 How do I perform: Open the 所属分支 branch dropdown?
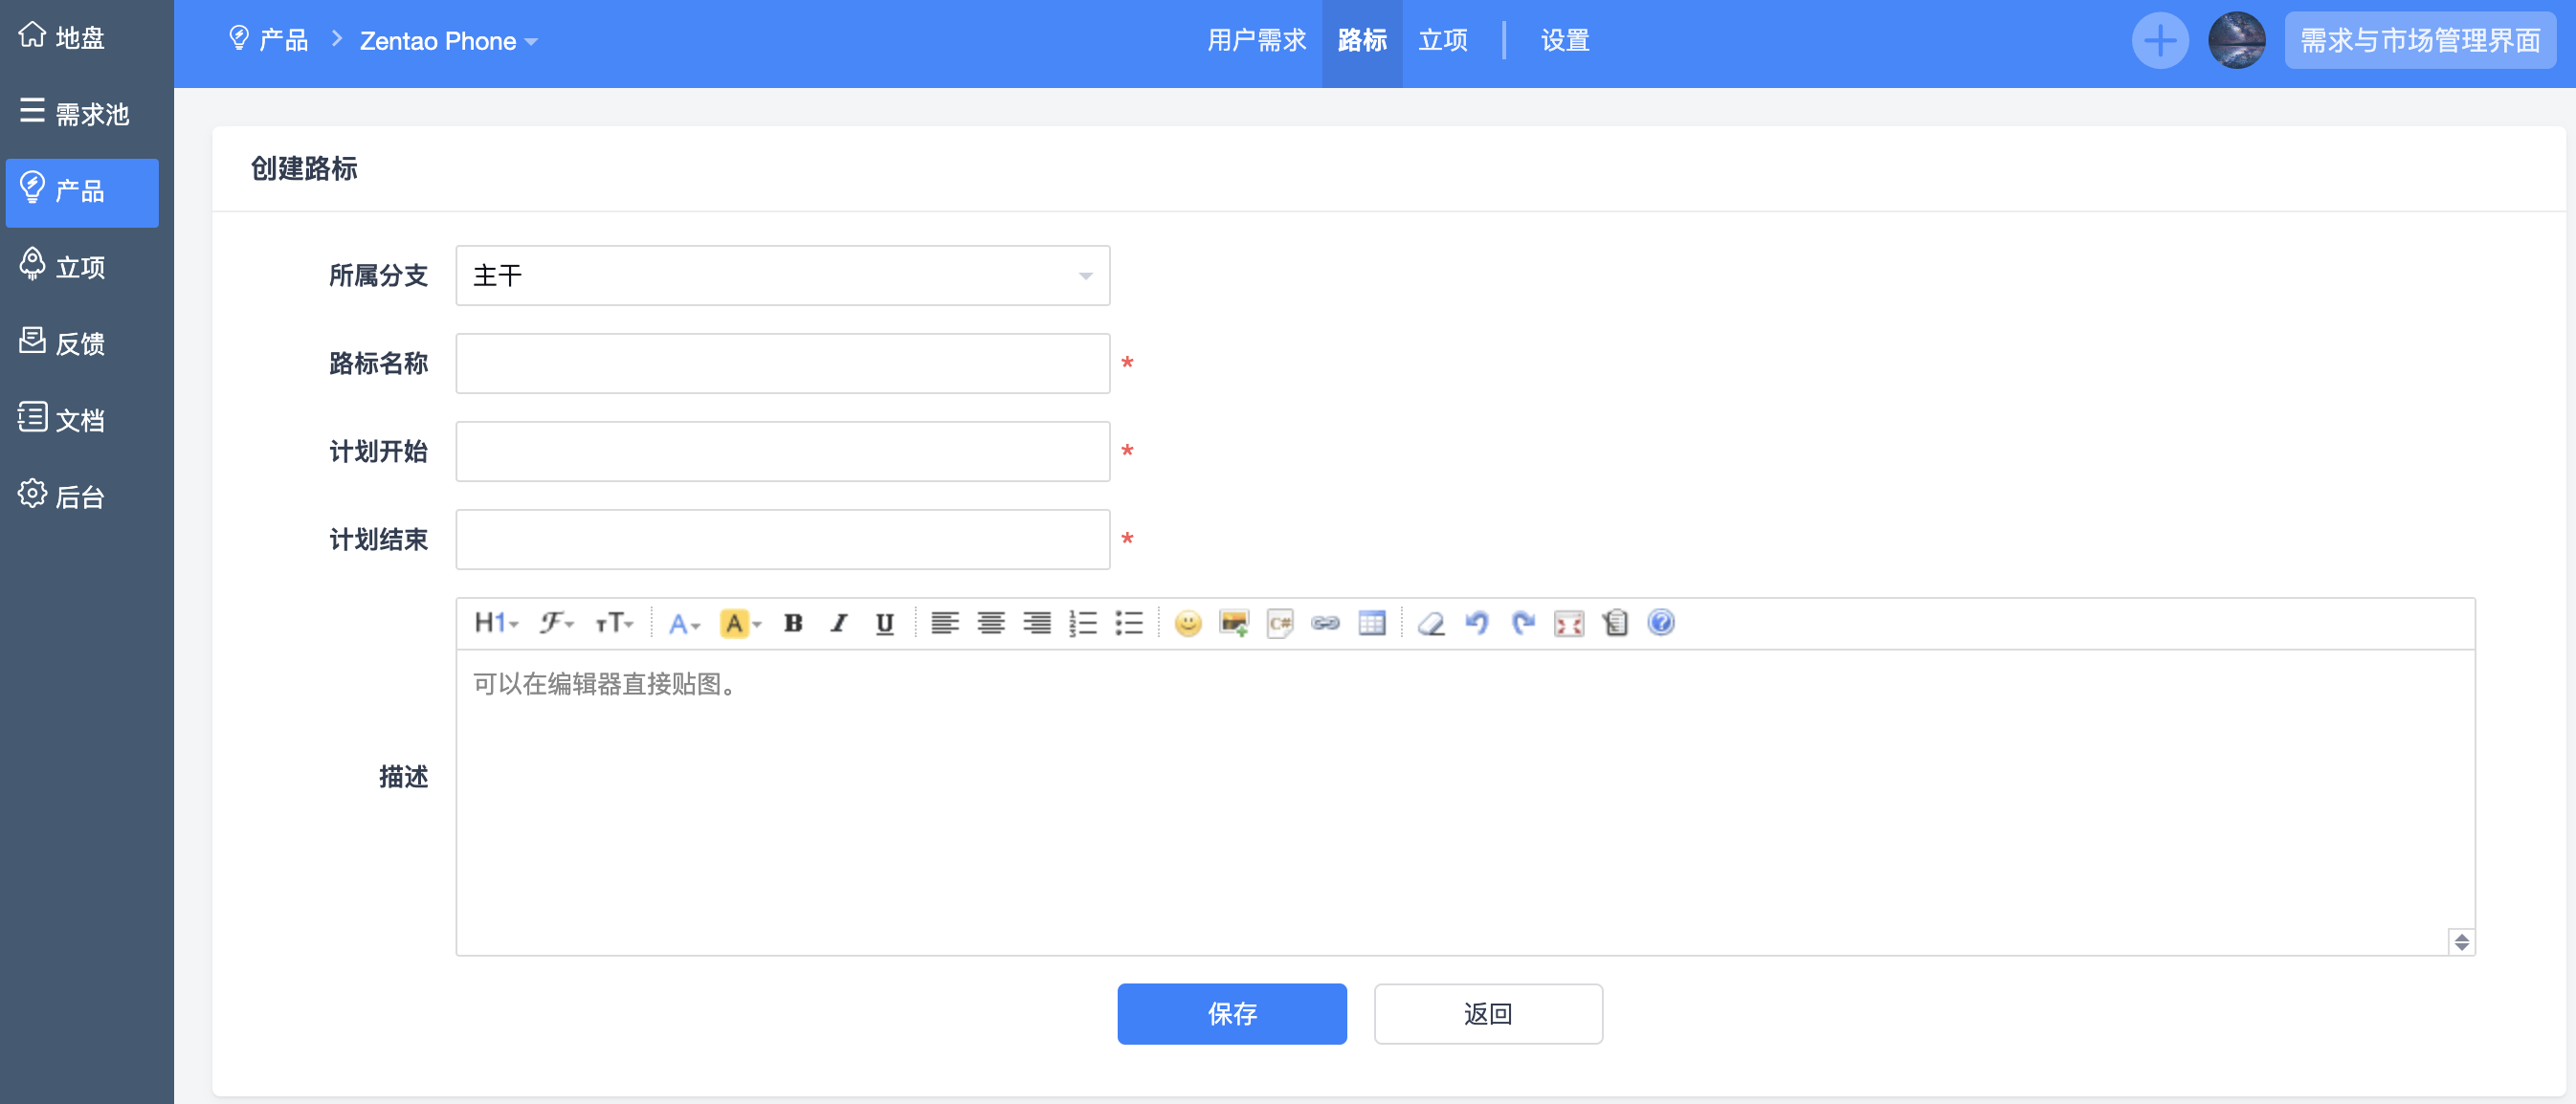pos(782,276)
